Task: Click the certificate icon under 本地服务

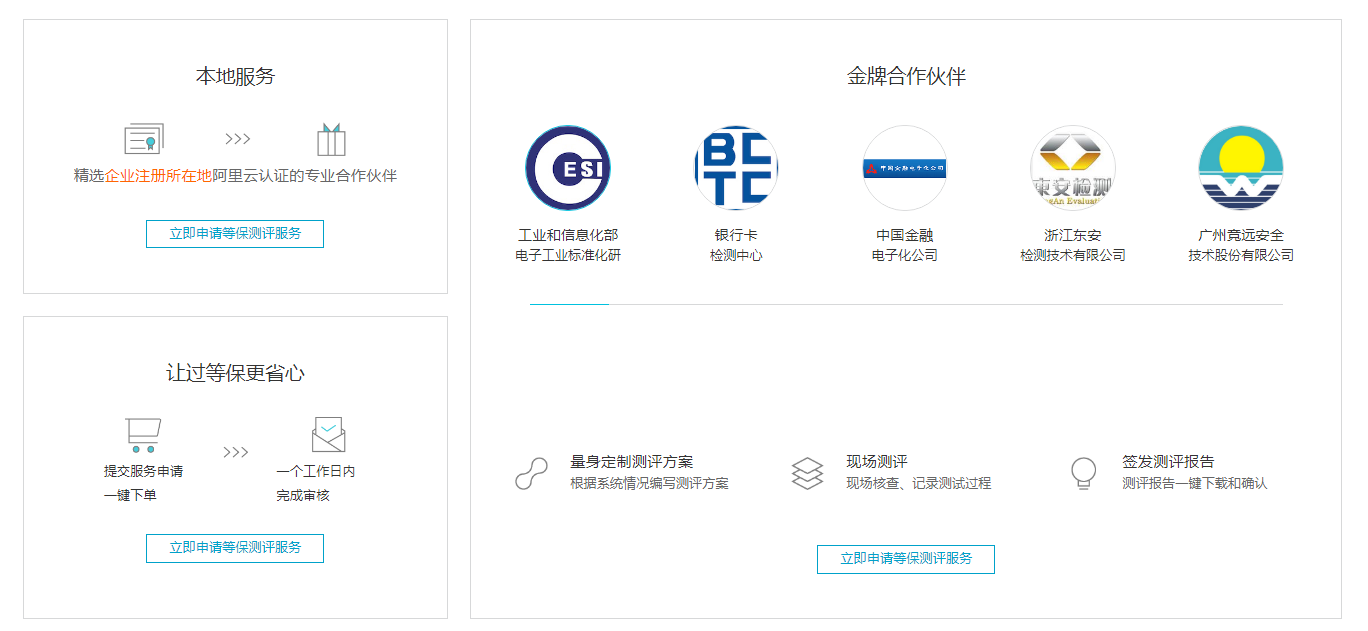Action: coord(144,139)
